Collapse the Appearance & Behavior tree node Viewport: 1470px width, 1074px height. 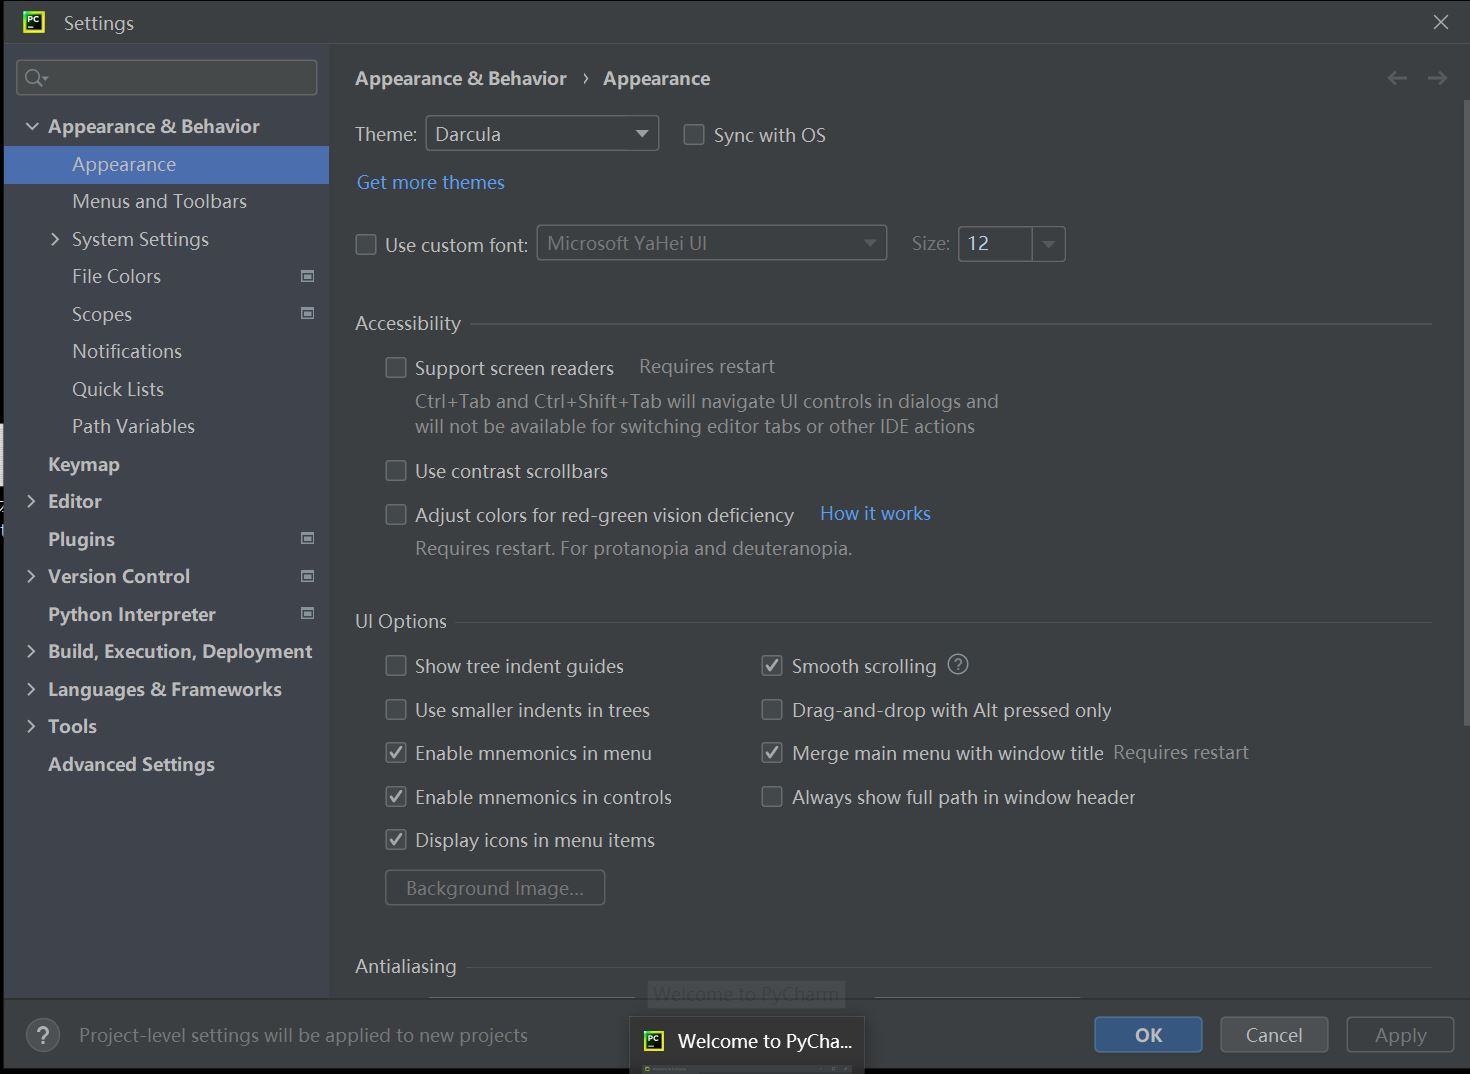click(32, 126)
